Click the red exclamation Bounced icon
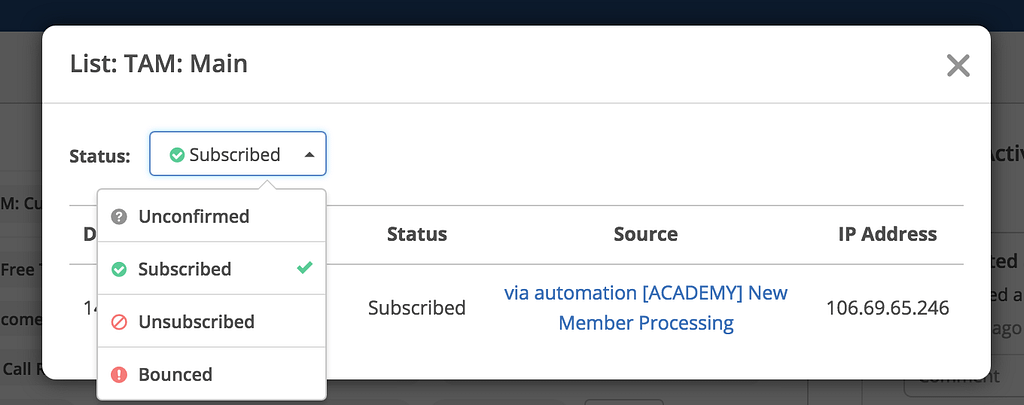The width and height of the screenshot is (1024, 405). pyautogui.click(x=119, y=374)
